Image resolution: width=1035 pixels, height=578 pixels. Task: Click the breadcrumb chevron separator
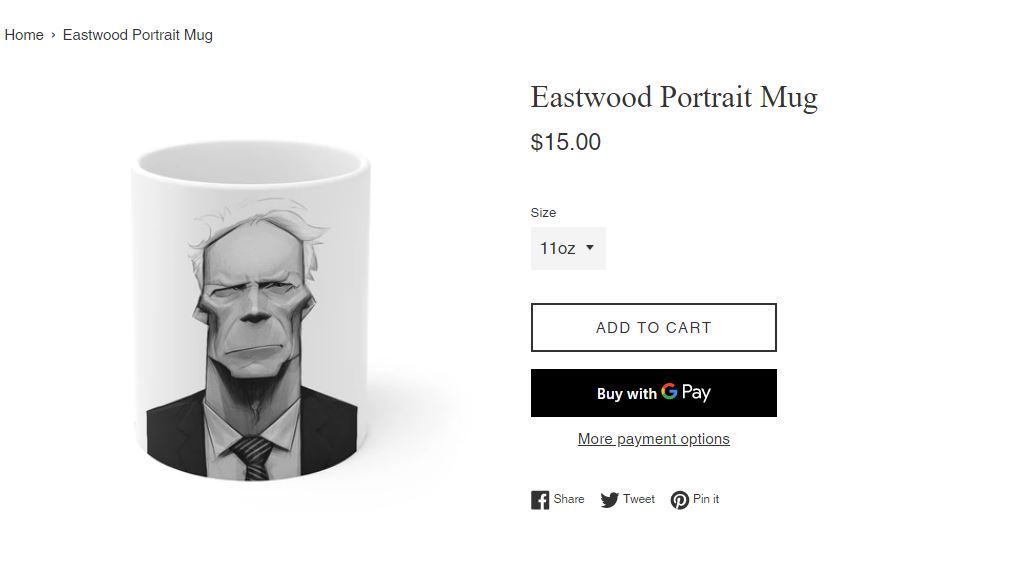tap(53, 35)
